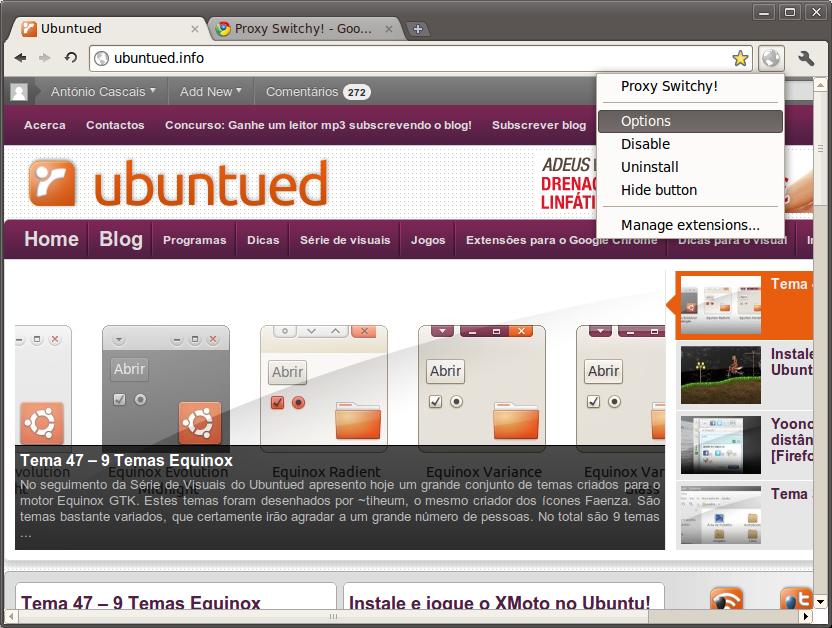The image size is (832, 628).
Task: Click the user avatar in admin bar
Action: (19, 92)
